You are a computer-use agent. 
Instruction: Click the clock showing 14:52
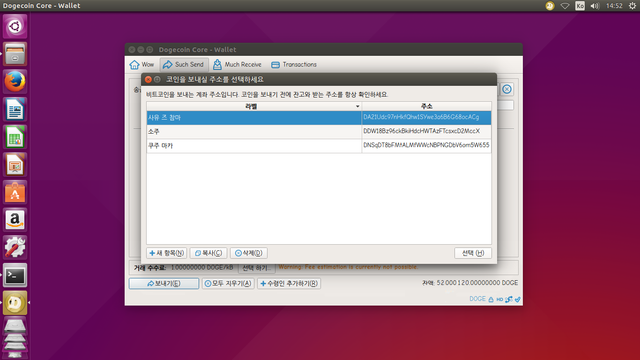coord(614,6)
